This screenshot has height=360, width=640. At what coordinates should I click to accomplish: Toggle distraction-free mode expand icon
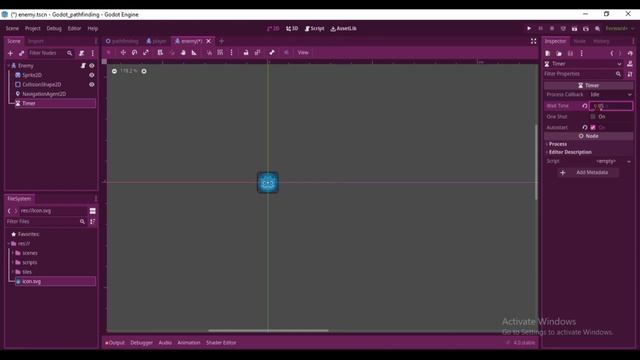(x=533, y=41)
